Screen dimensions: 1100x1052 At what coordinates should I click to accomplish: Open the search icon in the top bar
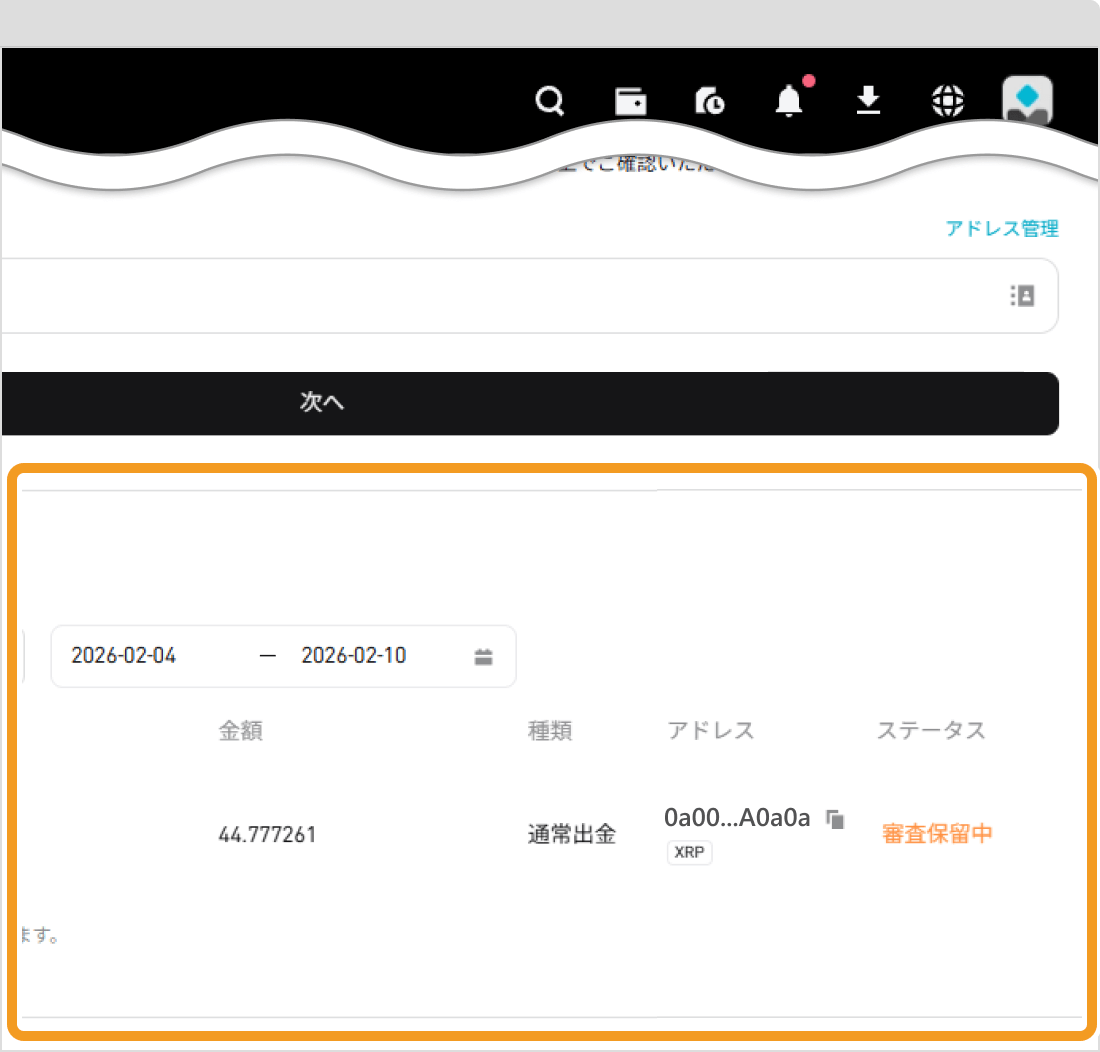(549, 101)
